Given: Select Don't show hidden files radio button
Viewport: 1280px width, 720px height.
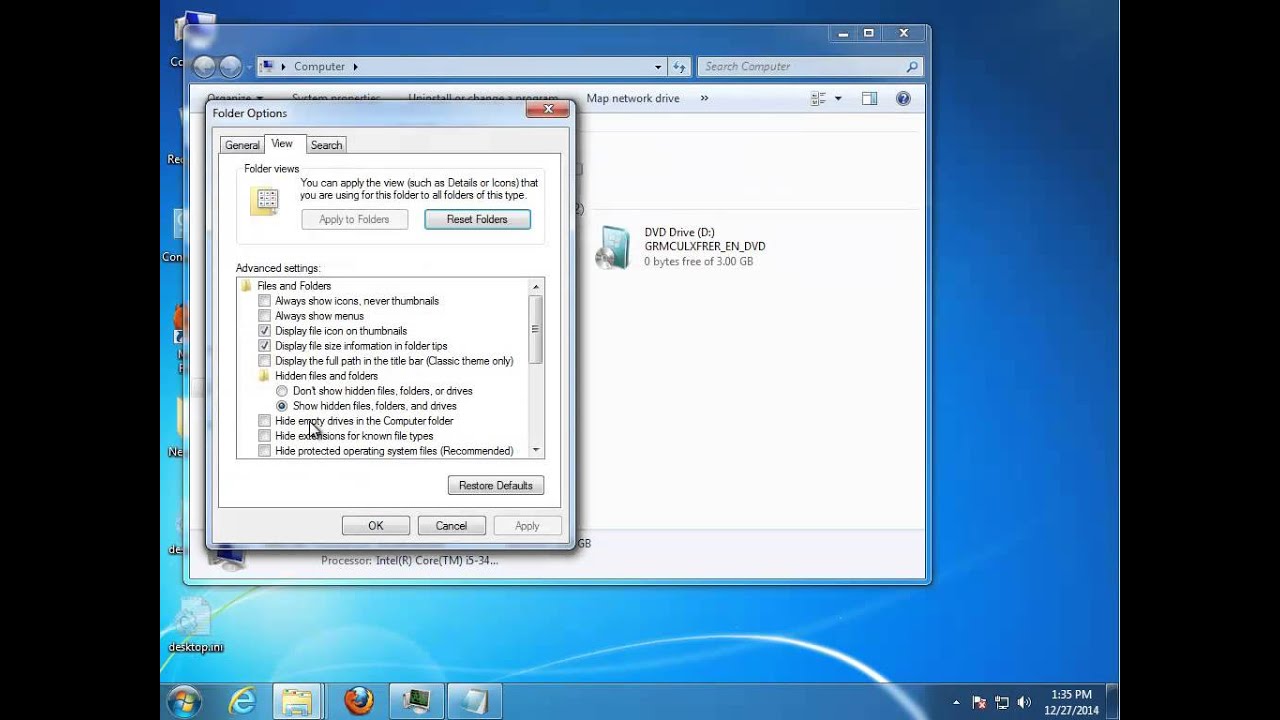Looking at the screenshot, I should [x=282, y=391].
